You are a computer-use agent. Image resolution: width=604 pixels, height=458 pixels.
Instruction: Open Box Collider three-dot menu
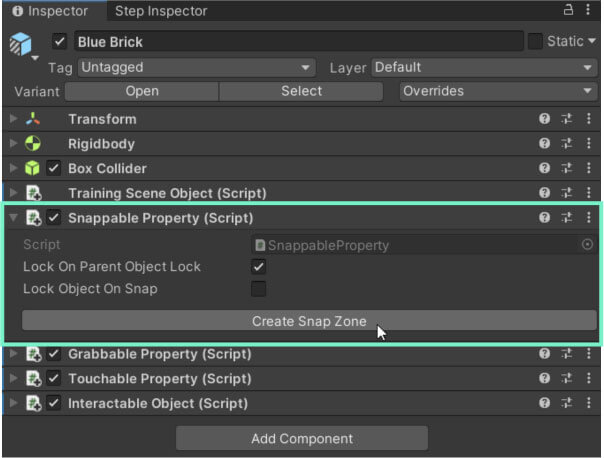click(588, 169)
